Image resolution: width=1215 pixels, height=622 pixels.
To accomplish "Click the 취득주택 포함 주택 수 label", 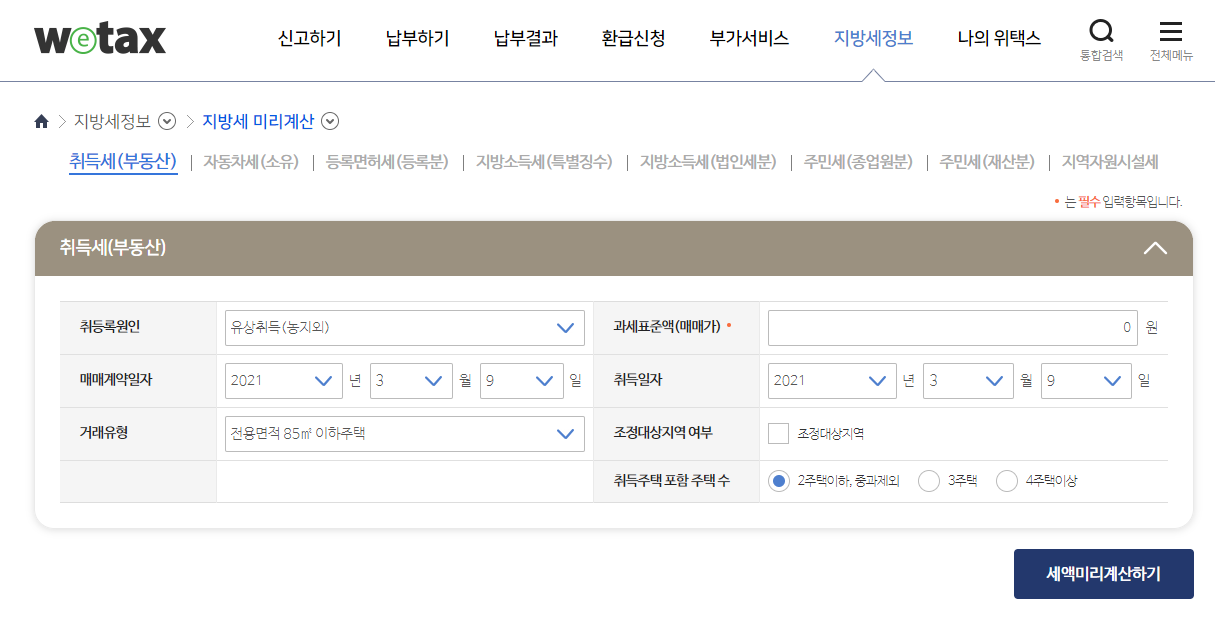I will click(x=671, y=481).
